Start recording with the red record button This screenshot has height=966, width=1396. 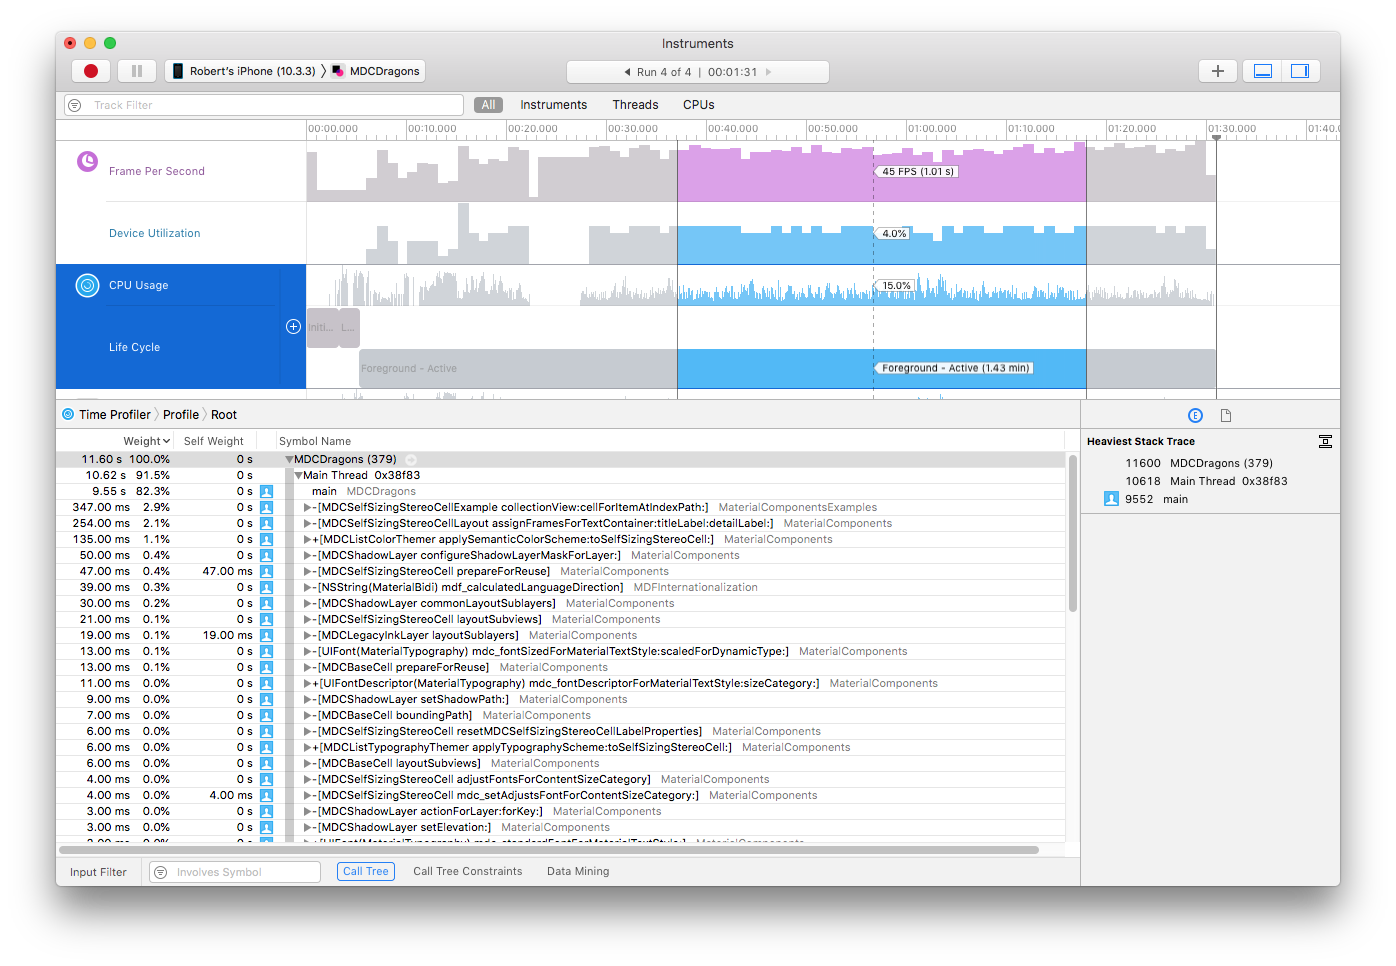[x=91, y=71]
